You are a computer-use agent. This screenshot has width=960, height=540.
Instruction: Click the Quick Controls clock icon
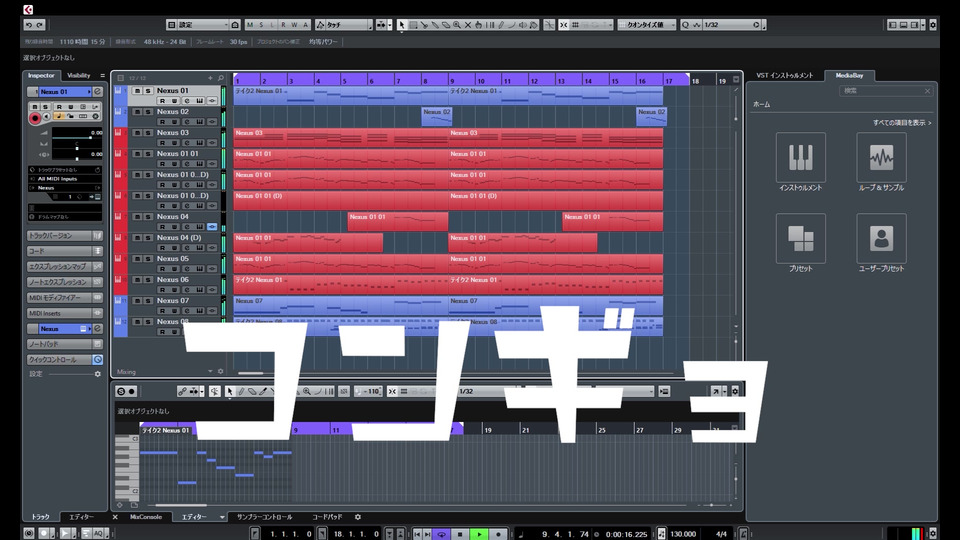point(97,359)
